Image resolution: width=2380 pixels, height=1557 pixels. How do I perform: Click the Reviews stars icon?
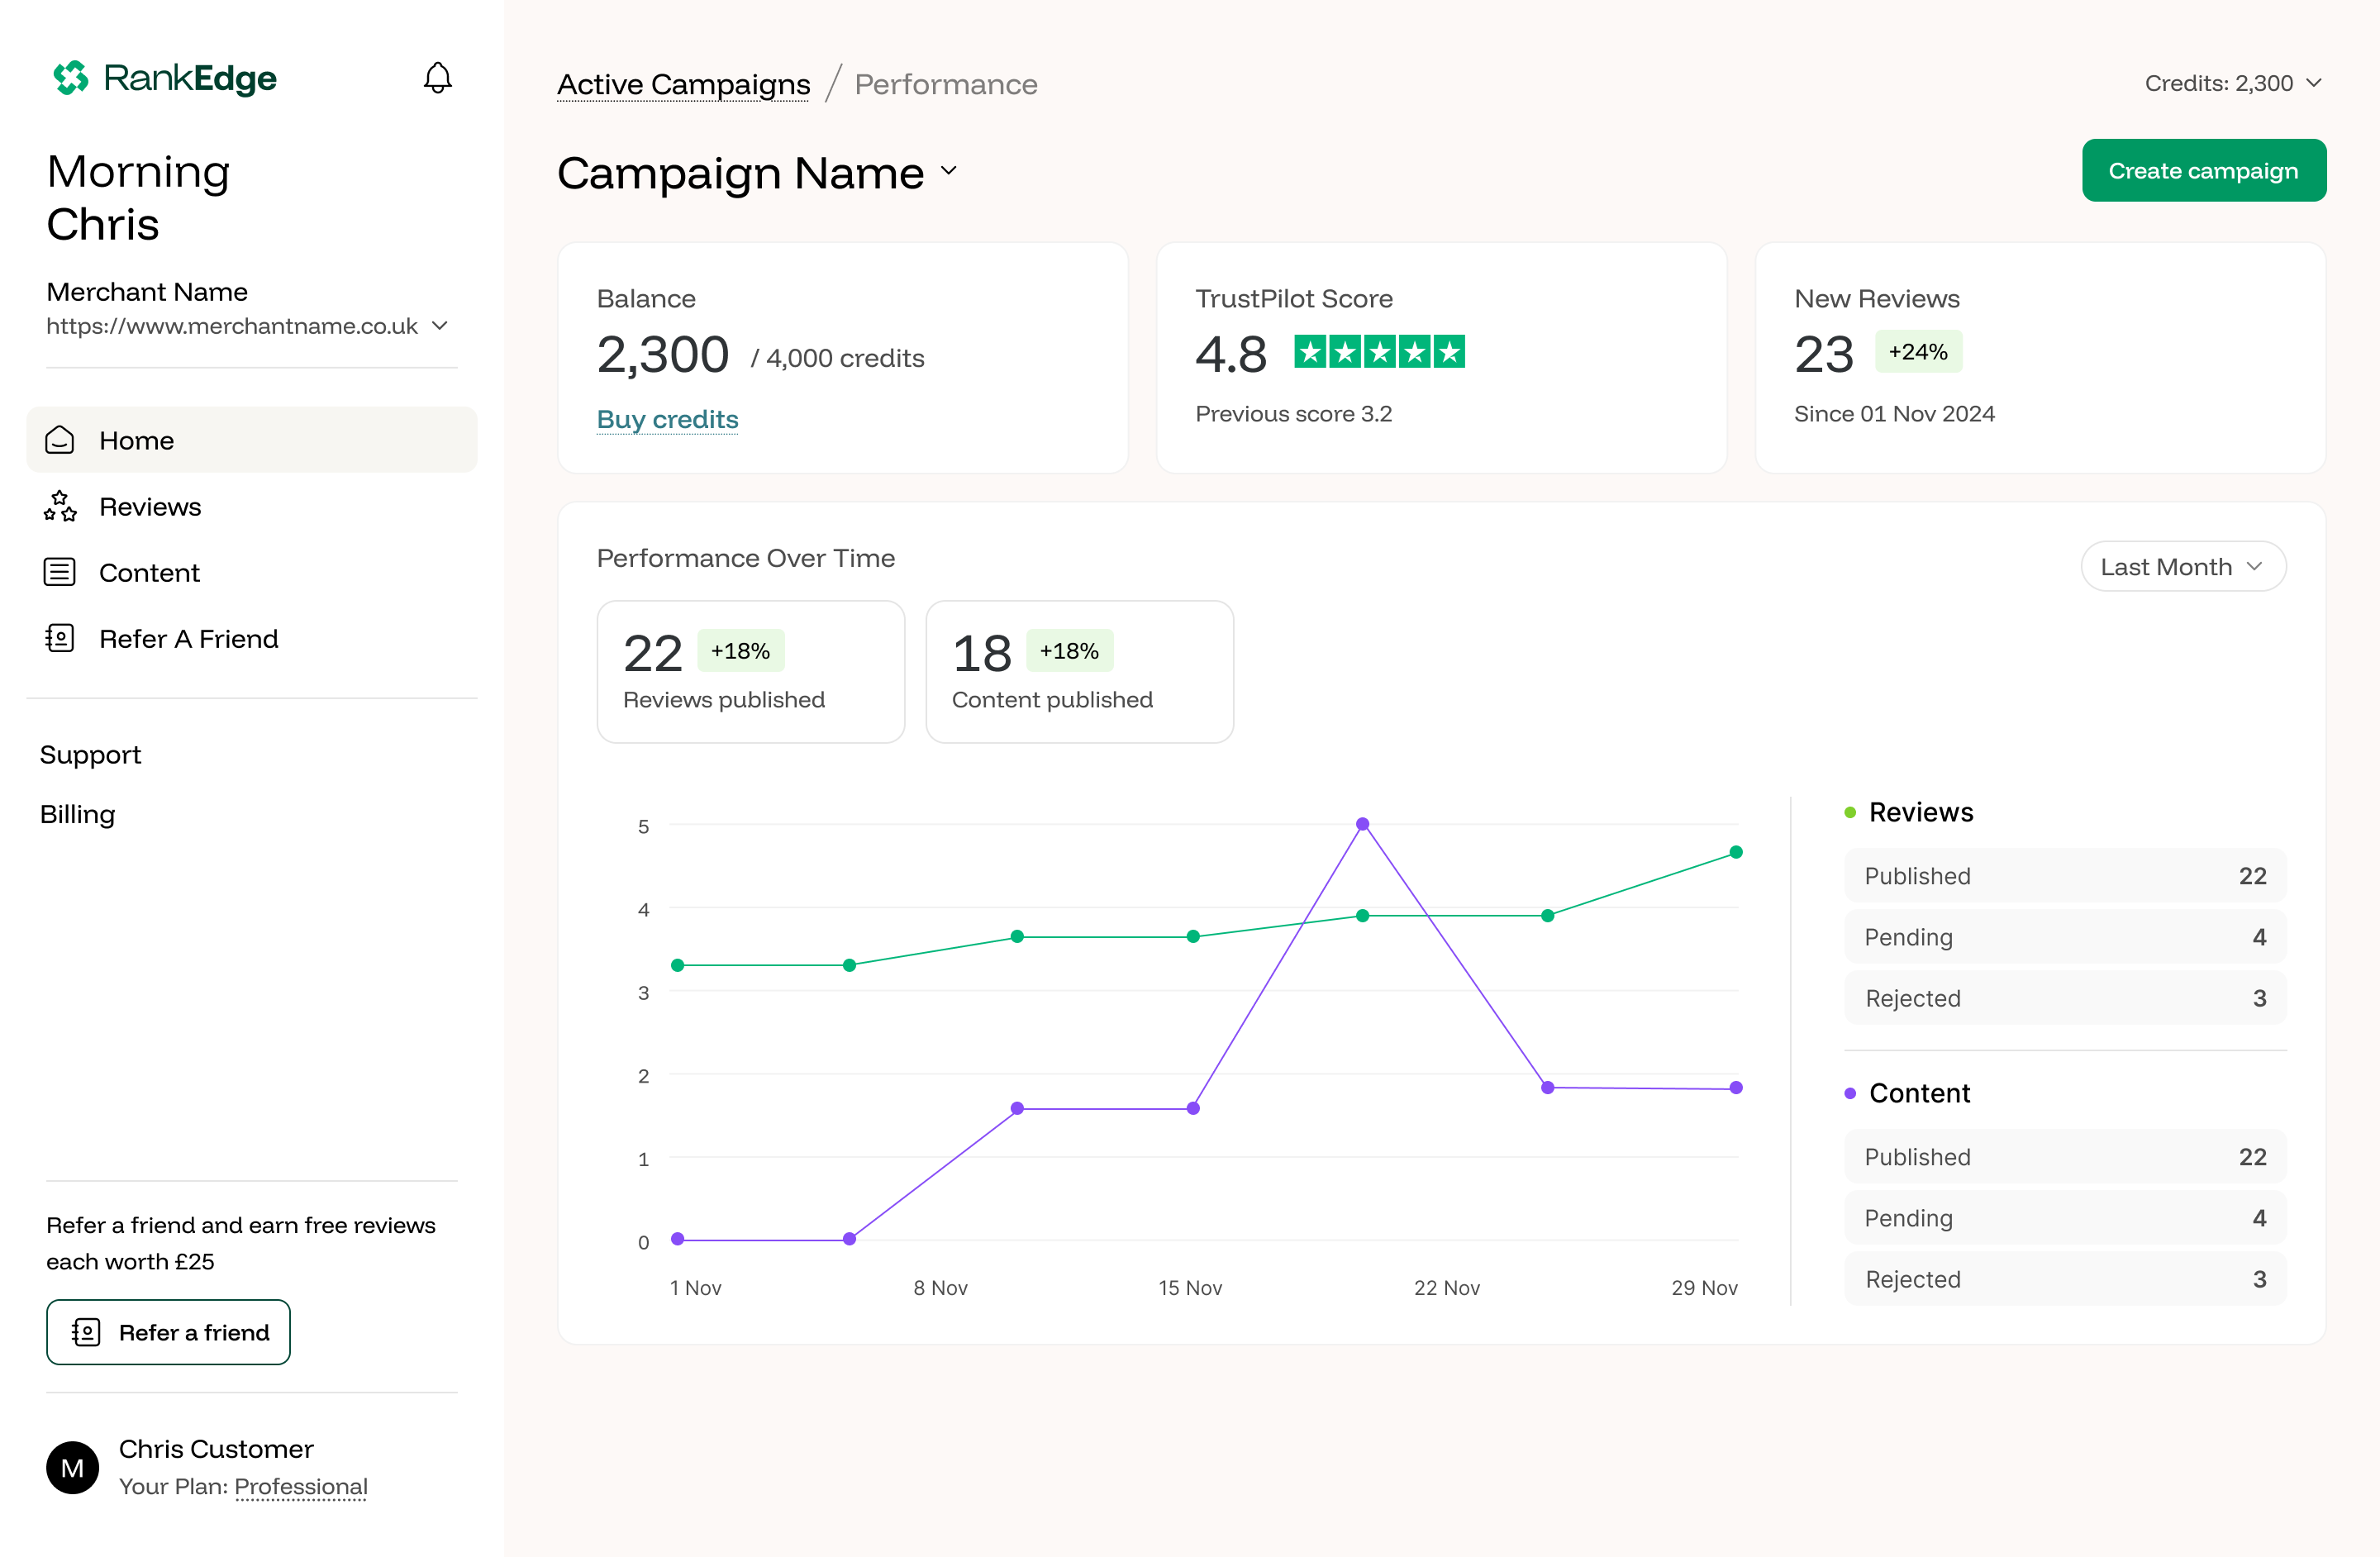pyautogui.click(x=60, y=506)
